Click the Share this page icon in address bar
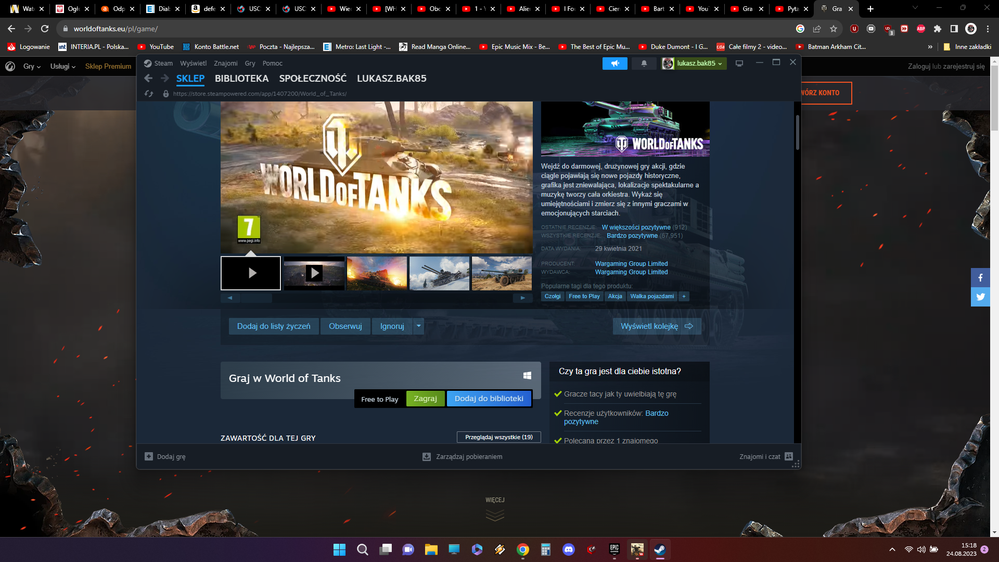This screenshot has height=562, width=999. [817, 29]
